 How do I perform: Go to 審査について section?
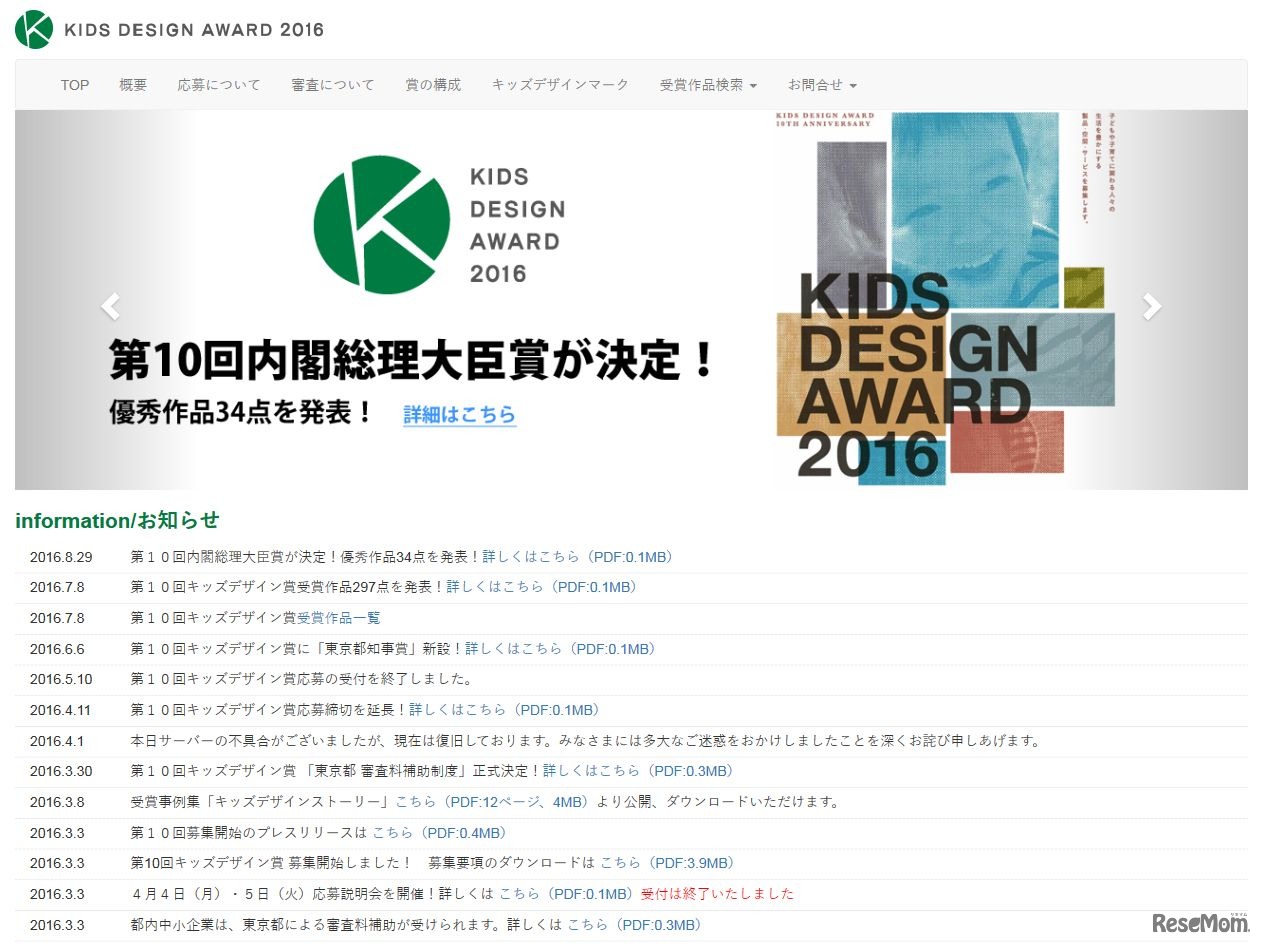[333, 85]
